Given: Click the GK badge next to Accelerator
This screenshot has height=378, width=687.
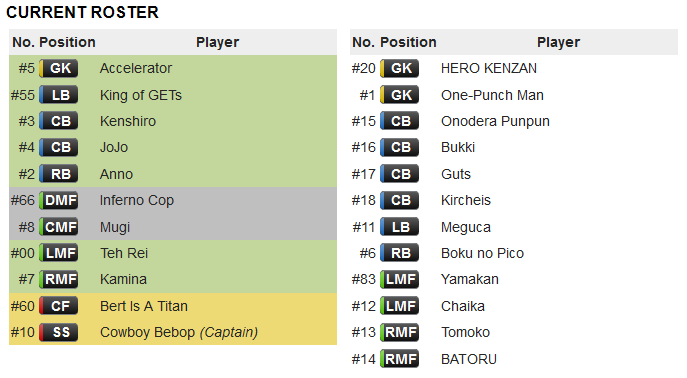Looking at the screenshot, I should pyautogui.click(x=59, y=68).
